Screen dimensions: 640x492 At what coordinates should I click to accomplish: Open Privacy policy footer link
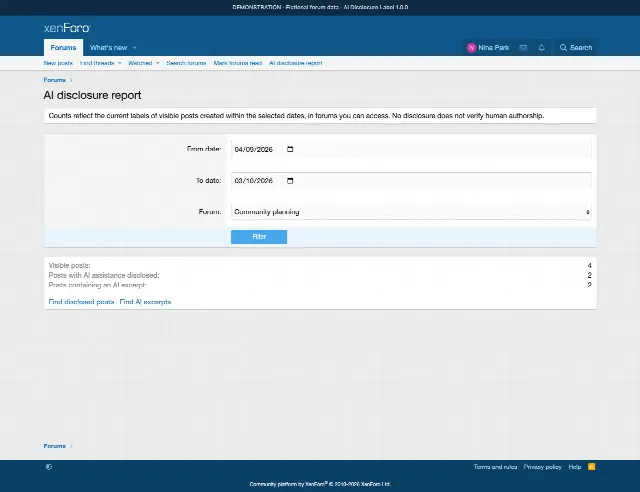(542, 467)
